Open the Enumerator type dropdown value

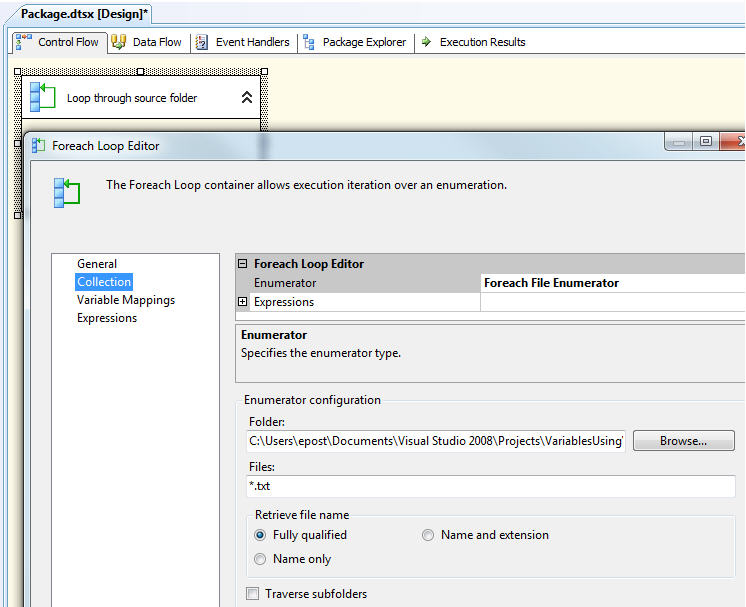pyautogui.click(x=610, y=283)
